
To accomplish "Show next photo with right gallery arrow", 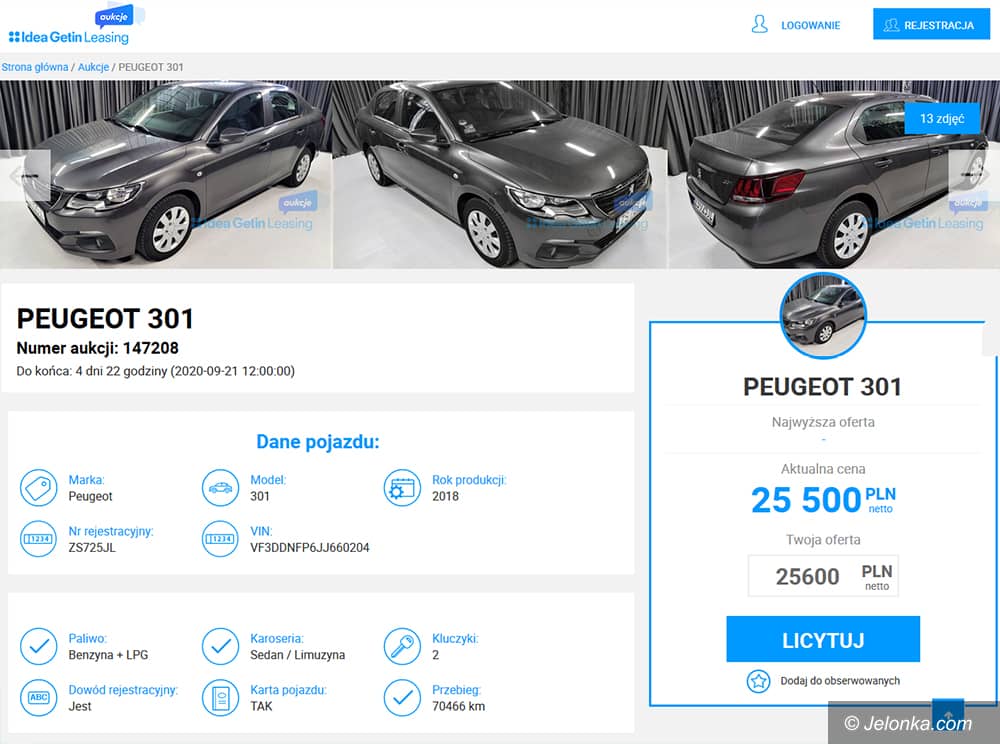I will coord(971,172).
